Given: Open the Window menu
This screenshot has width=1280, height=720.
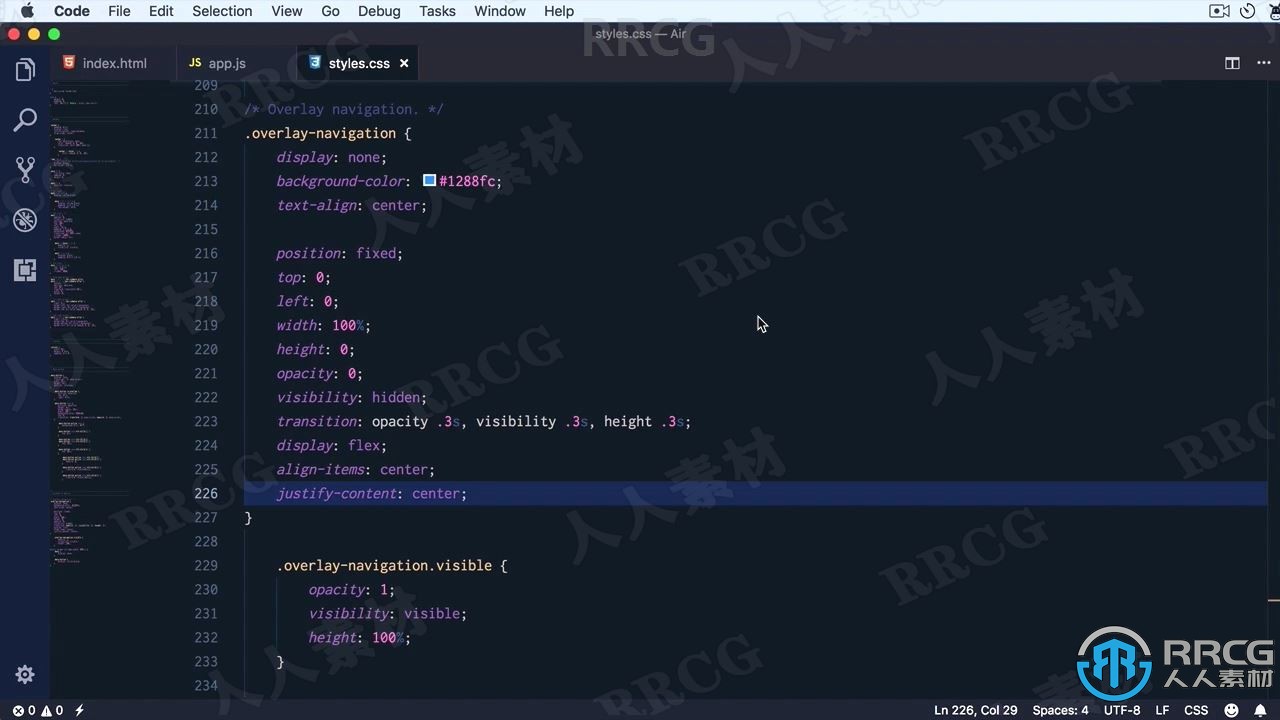Looking at the screenshot, I should (500, 11).
